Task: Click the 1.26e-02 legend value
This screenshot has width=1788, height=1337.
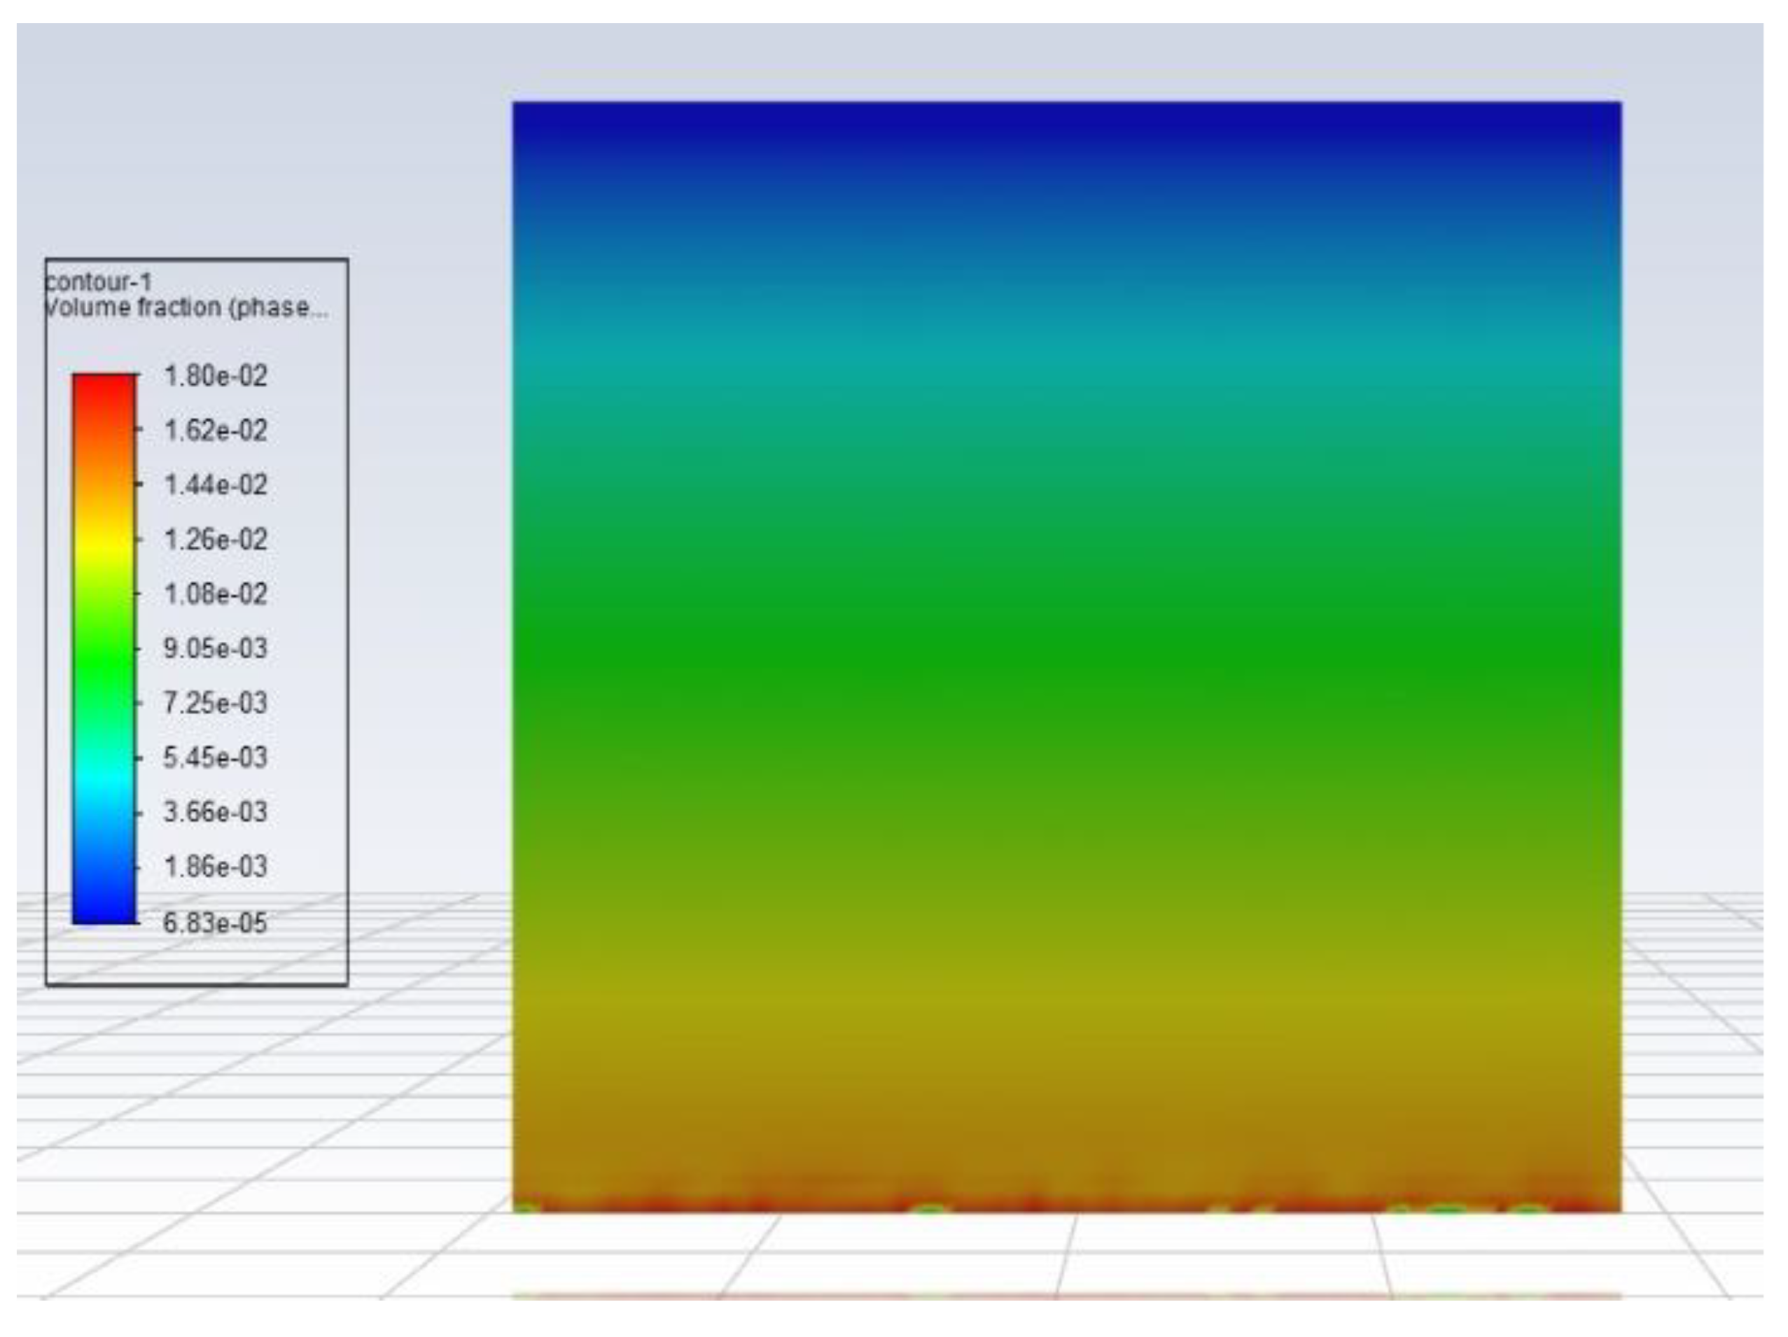Action: pyautogui.click(x=215, y=540)
